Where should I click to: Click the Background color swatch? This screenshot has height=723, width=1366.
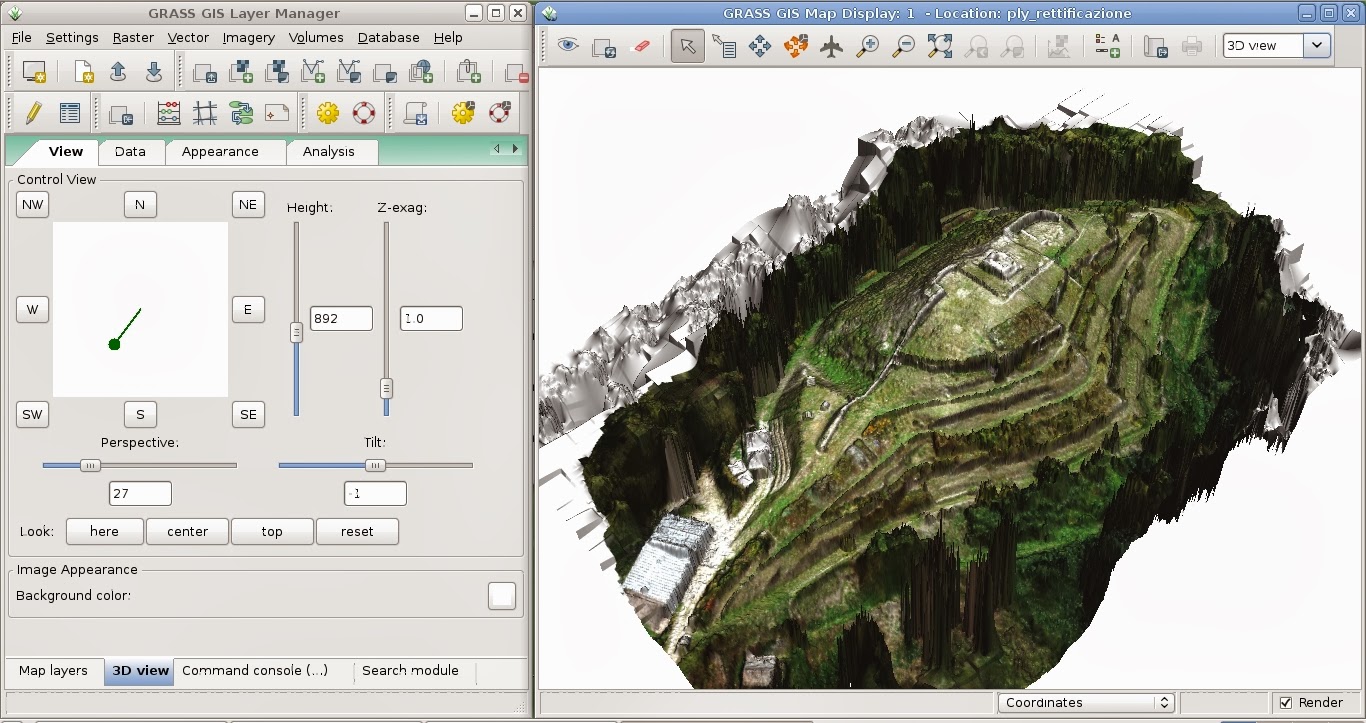tap(502, 596)
